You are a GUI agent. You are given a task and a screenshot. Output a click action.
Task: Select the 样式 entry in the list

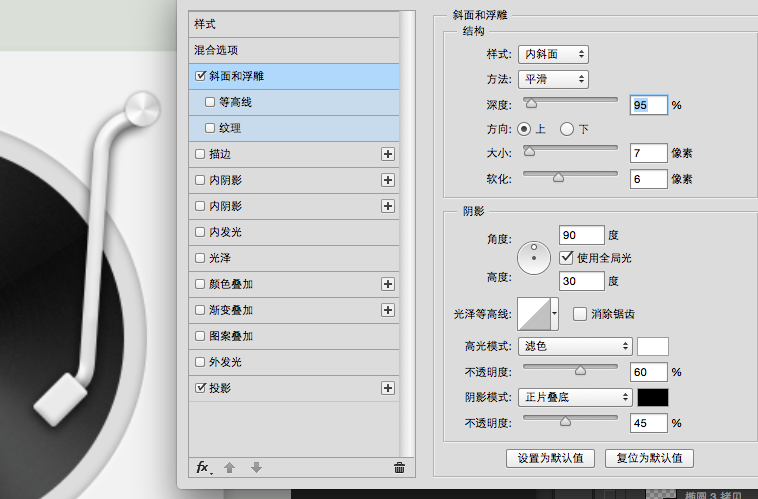coord(294,24)
